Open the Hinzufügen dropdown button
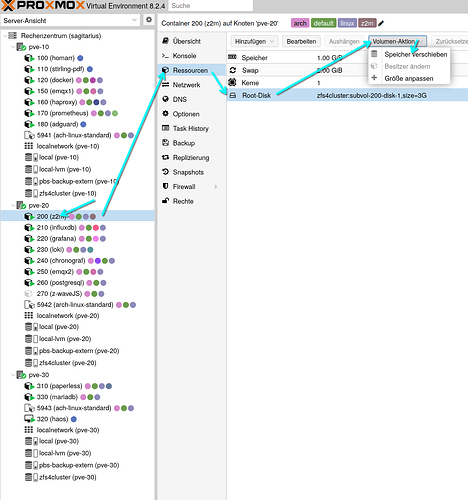 (254, 41)
